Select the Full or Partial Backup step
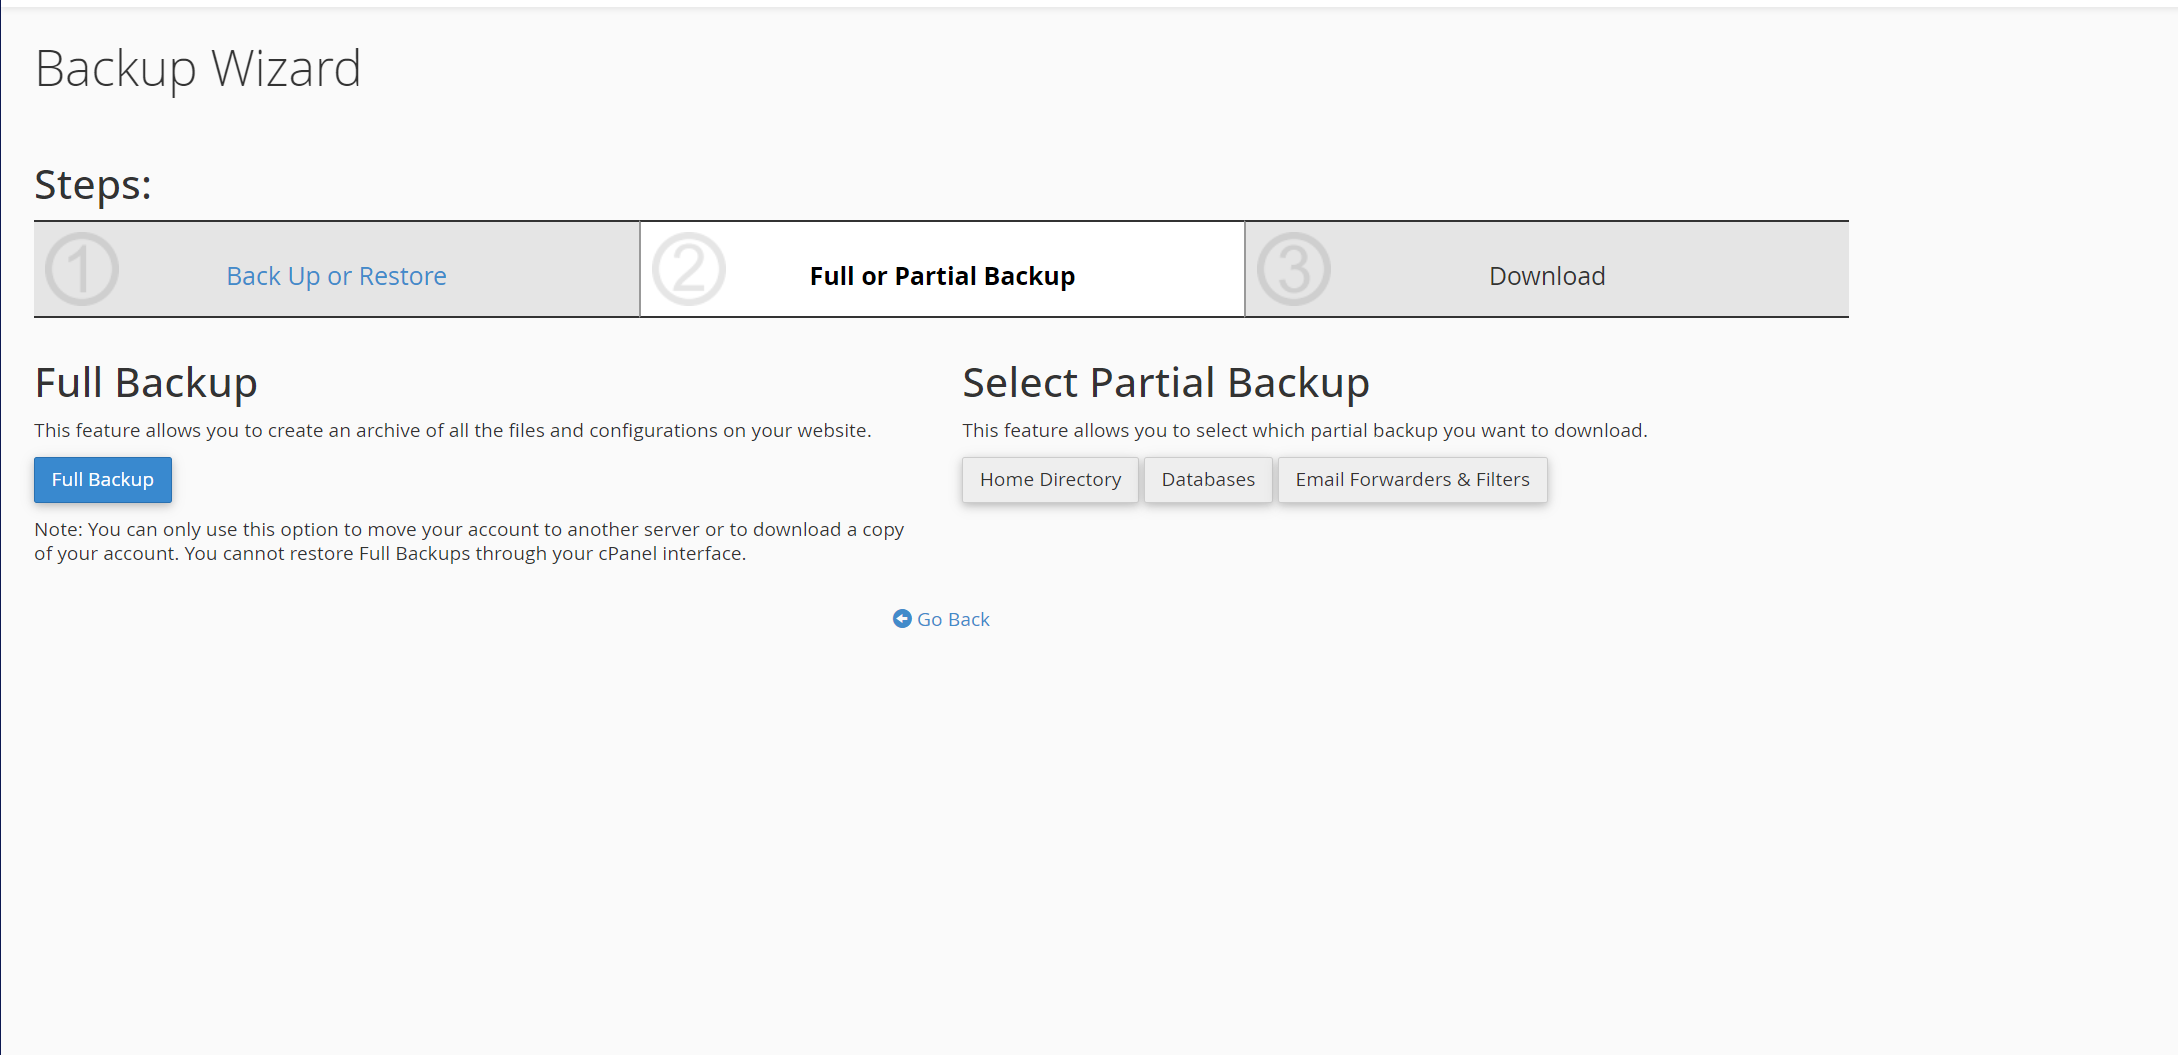The width and height of the screenshot is (2178, 1055). point(942,276)
